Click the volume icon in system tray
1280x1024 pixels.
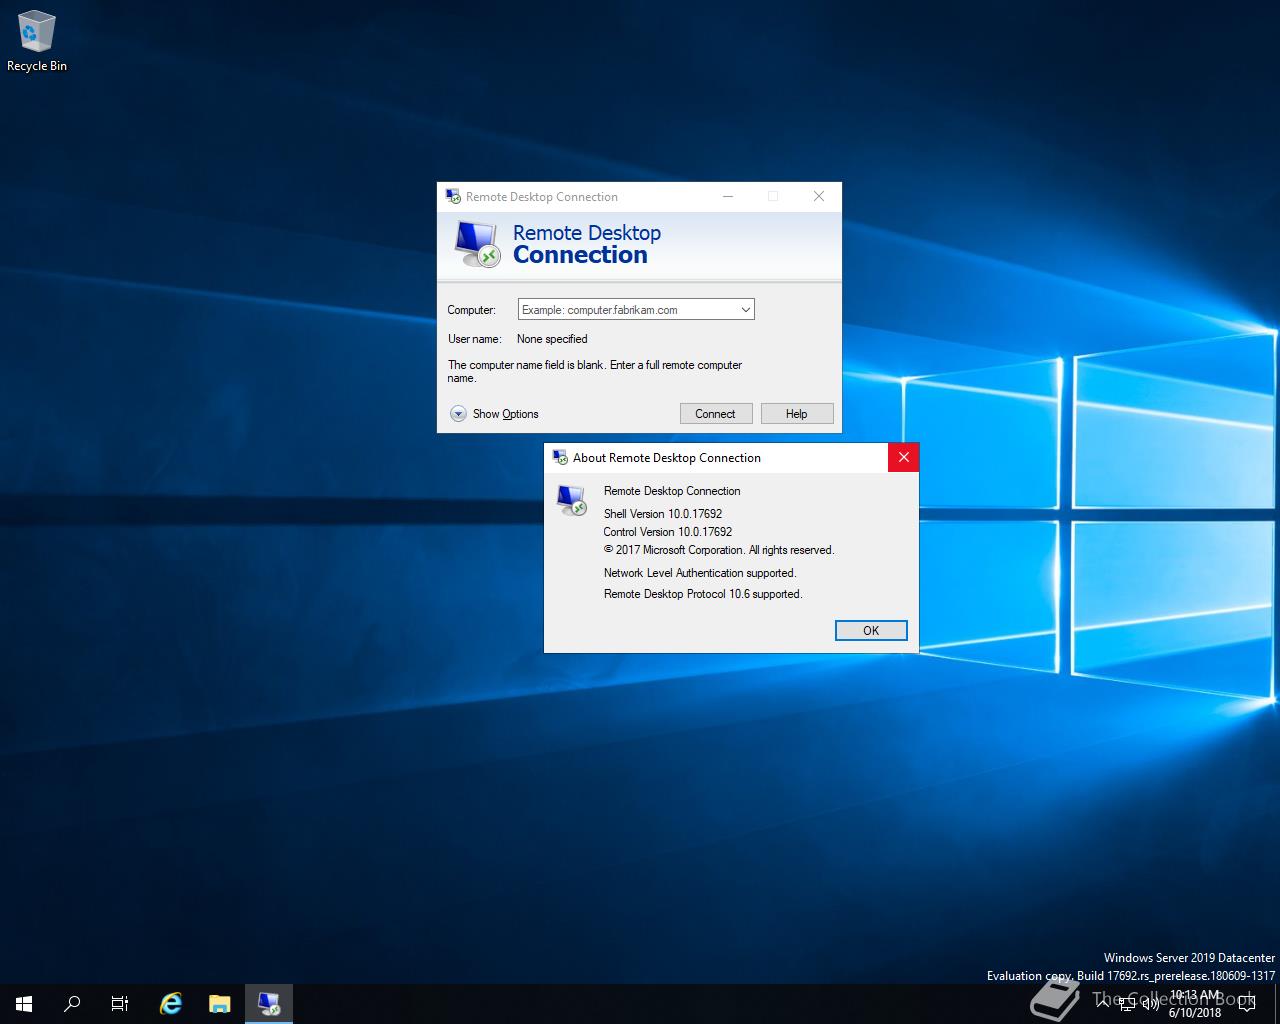pyautogui.click(x=1150, y=1003)
